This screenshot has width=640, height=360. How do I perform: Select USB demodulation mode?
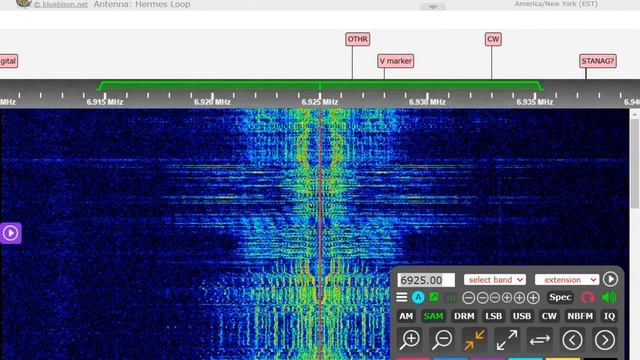(x=522, y=316)
